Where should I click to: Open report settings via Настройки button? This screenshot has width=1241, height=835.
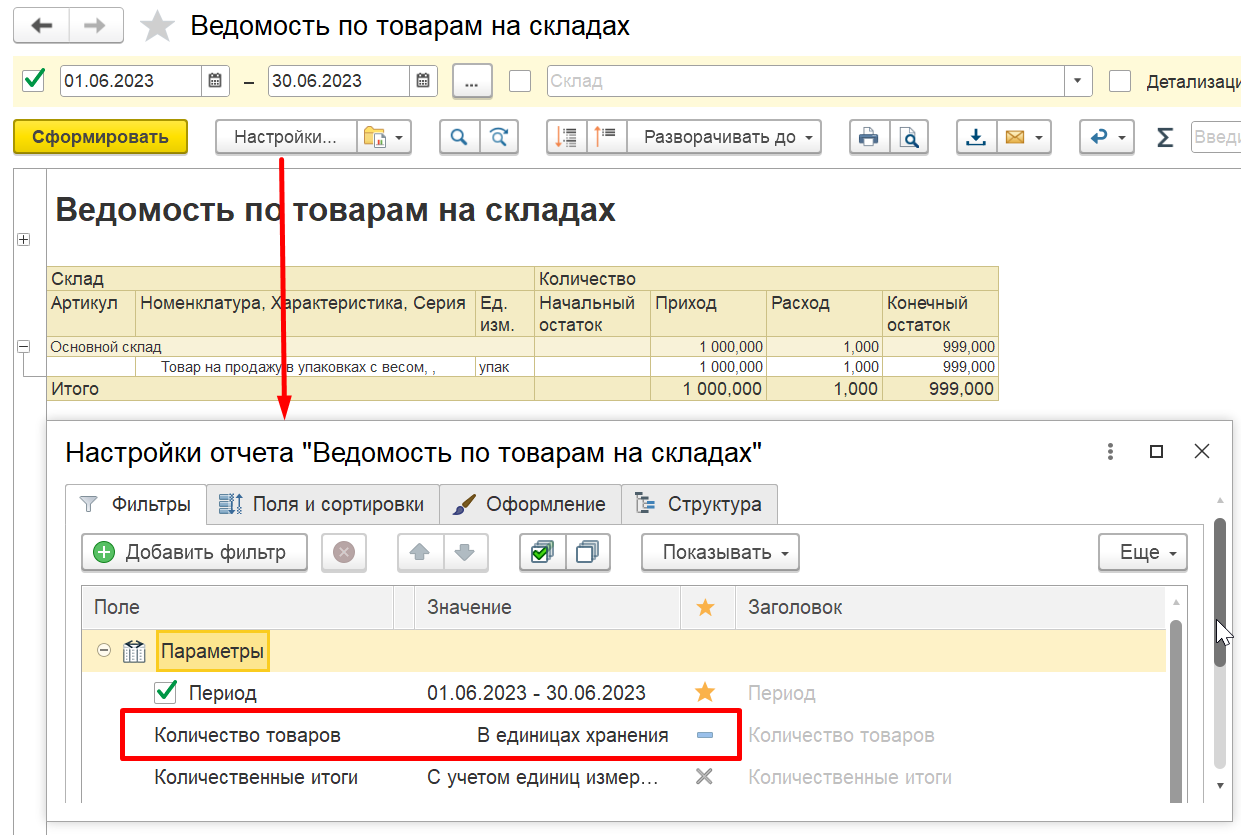(286, 137)
